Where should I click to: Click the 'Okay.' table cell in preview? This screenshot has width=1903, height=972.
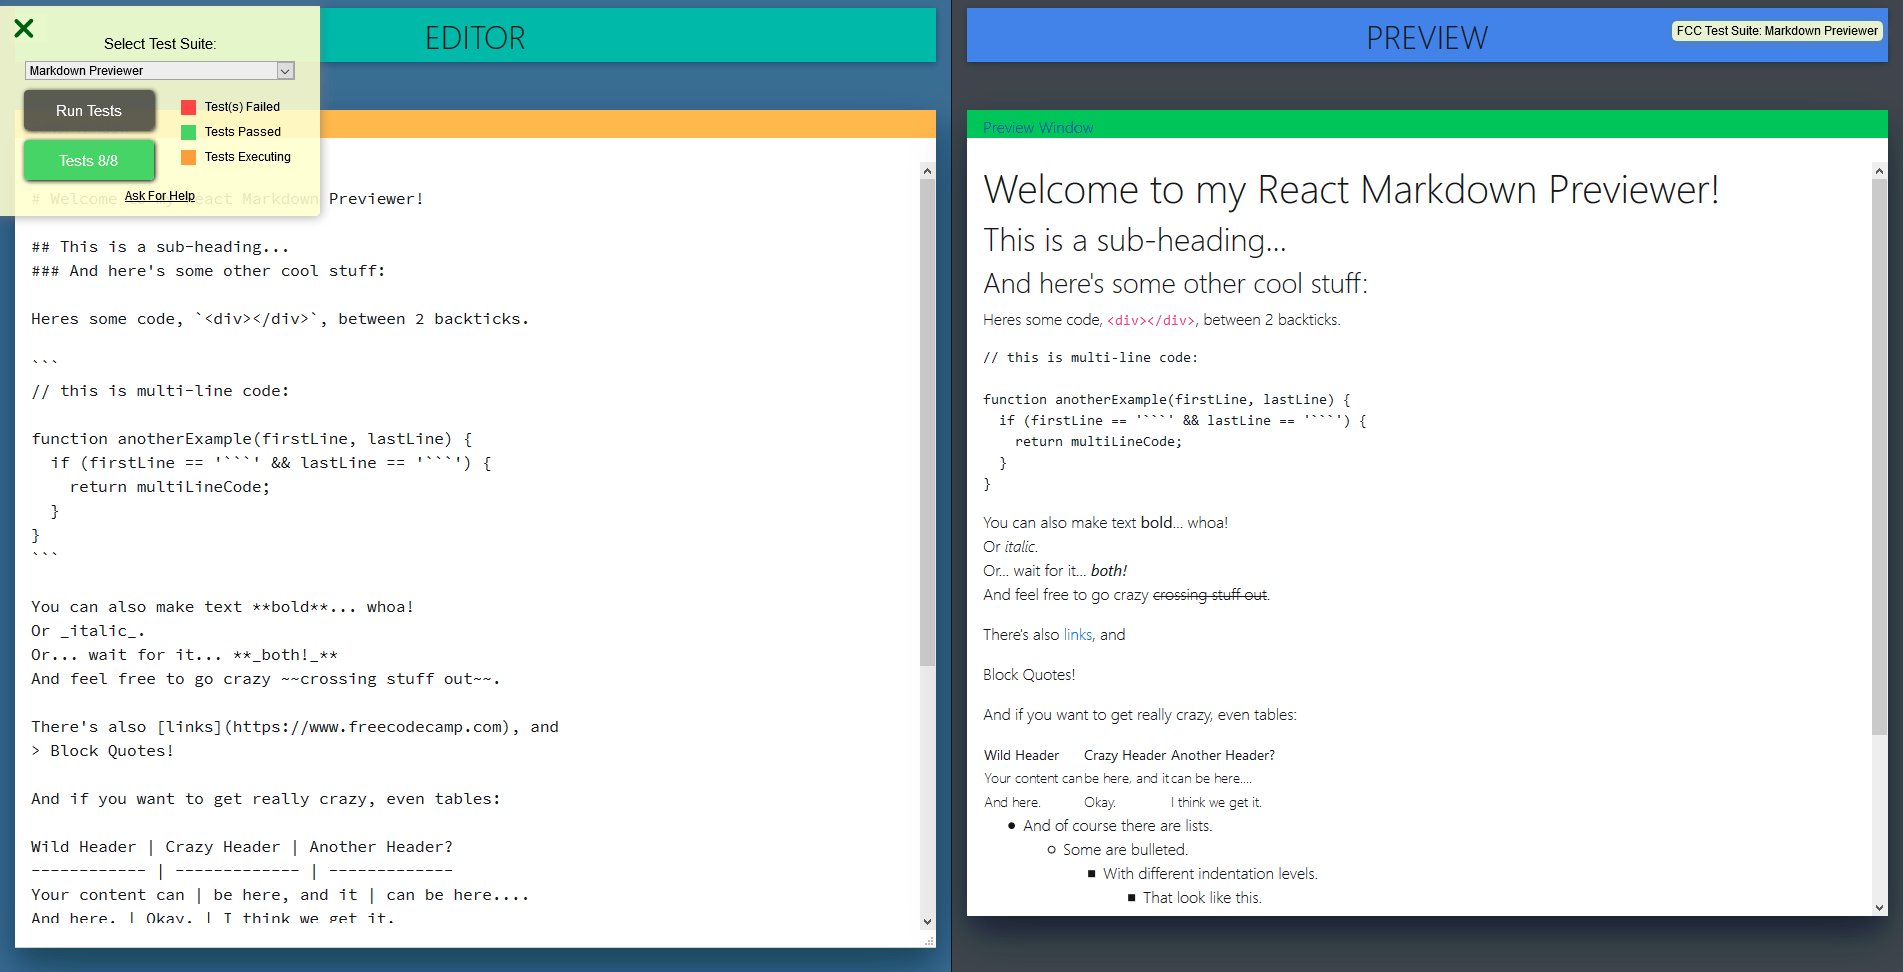tap(1100, 803)
